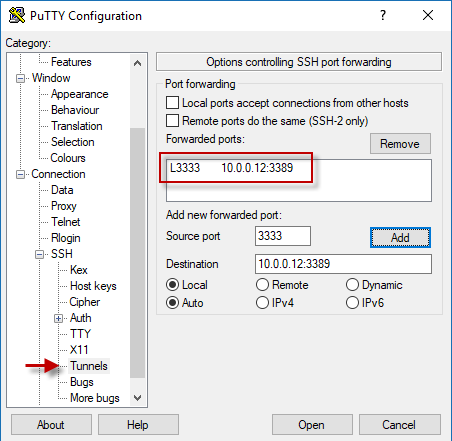Select the Auth category
452x441 pixels.
click(x=81, y=318)
